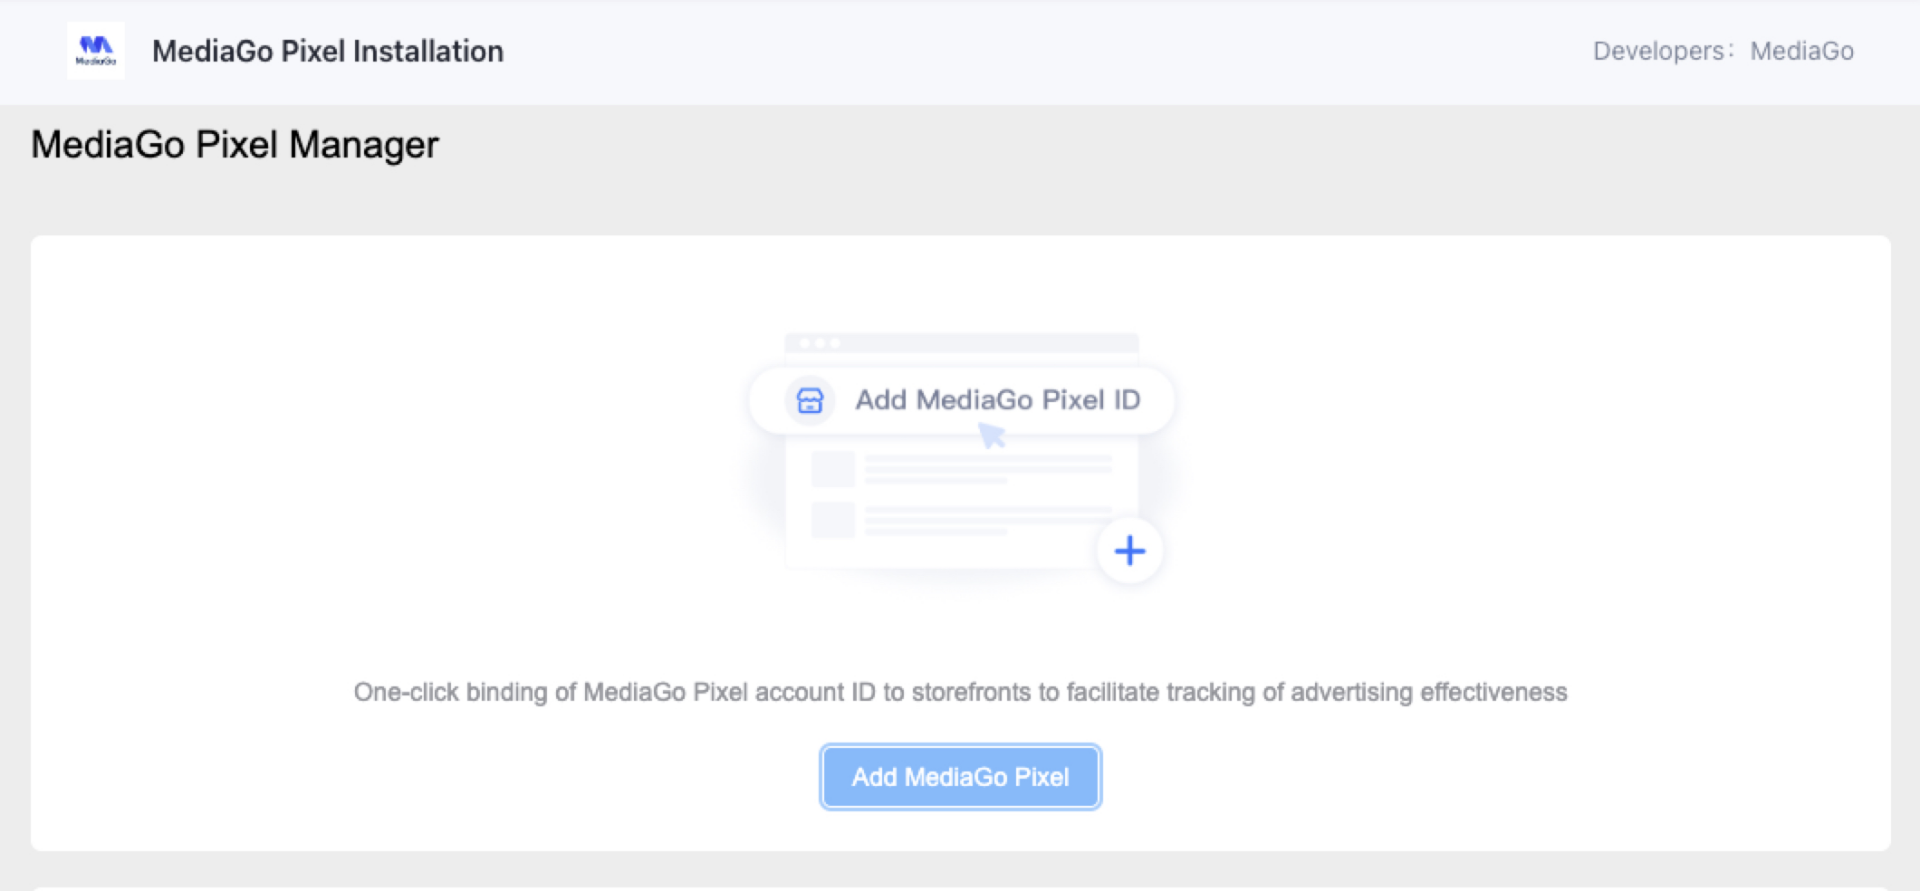Click the one-click binding description text

(x=959, y=691)
